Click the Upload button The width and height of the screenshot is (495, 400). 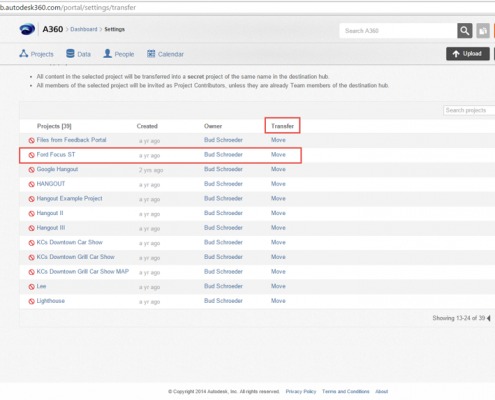coord(468,54)
